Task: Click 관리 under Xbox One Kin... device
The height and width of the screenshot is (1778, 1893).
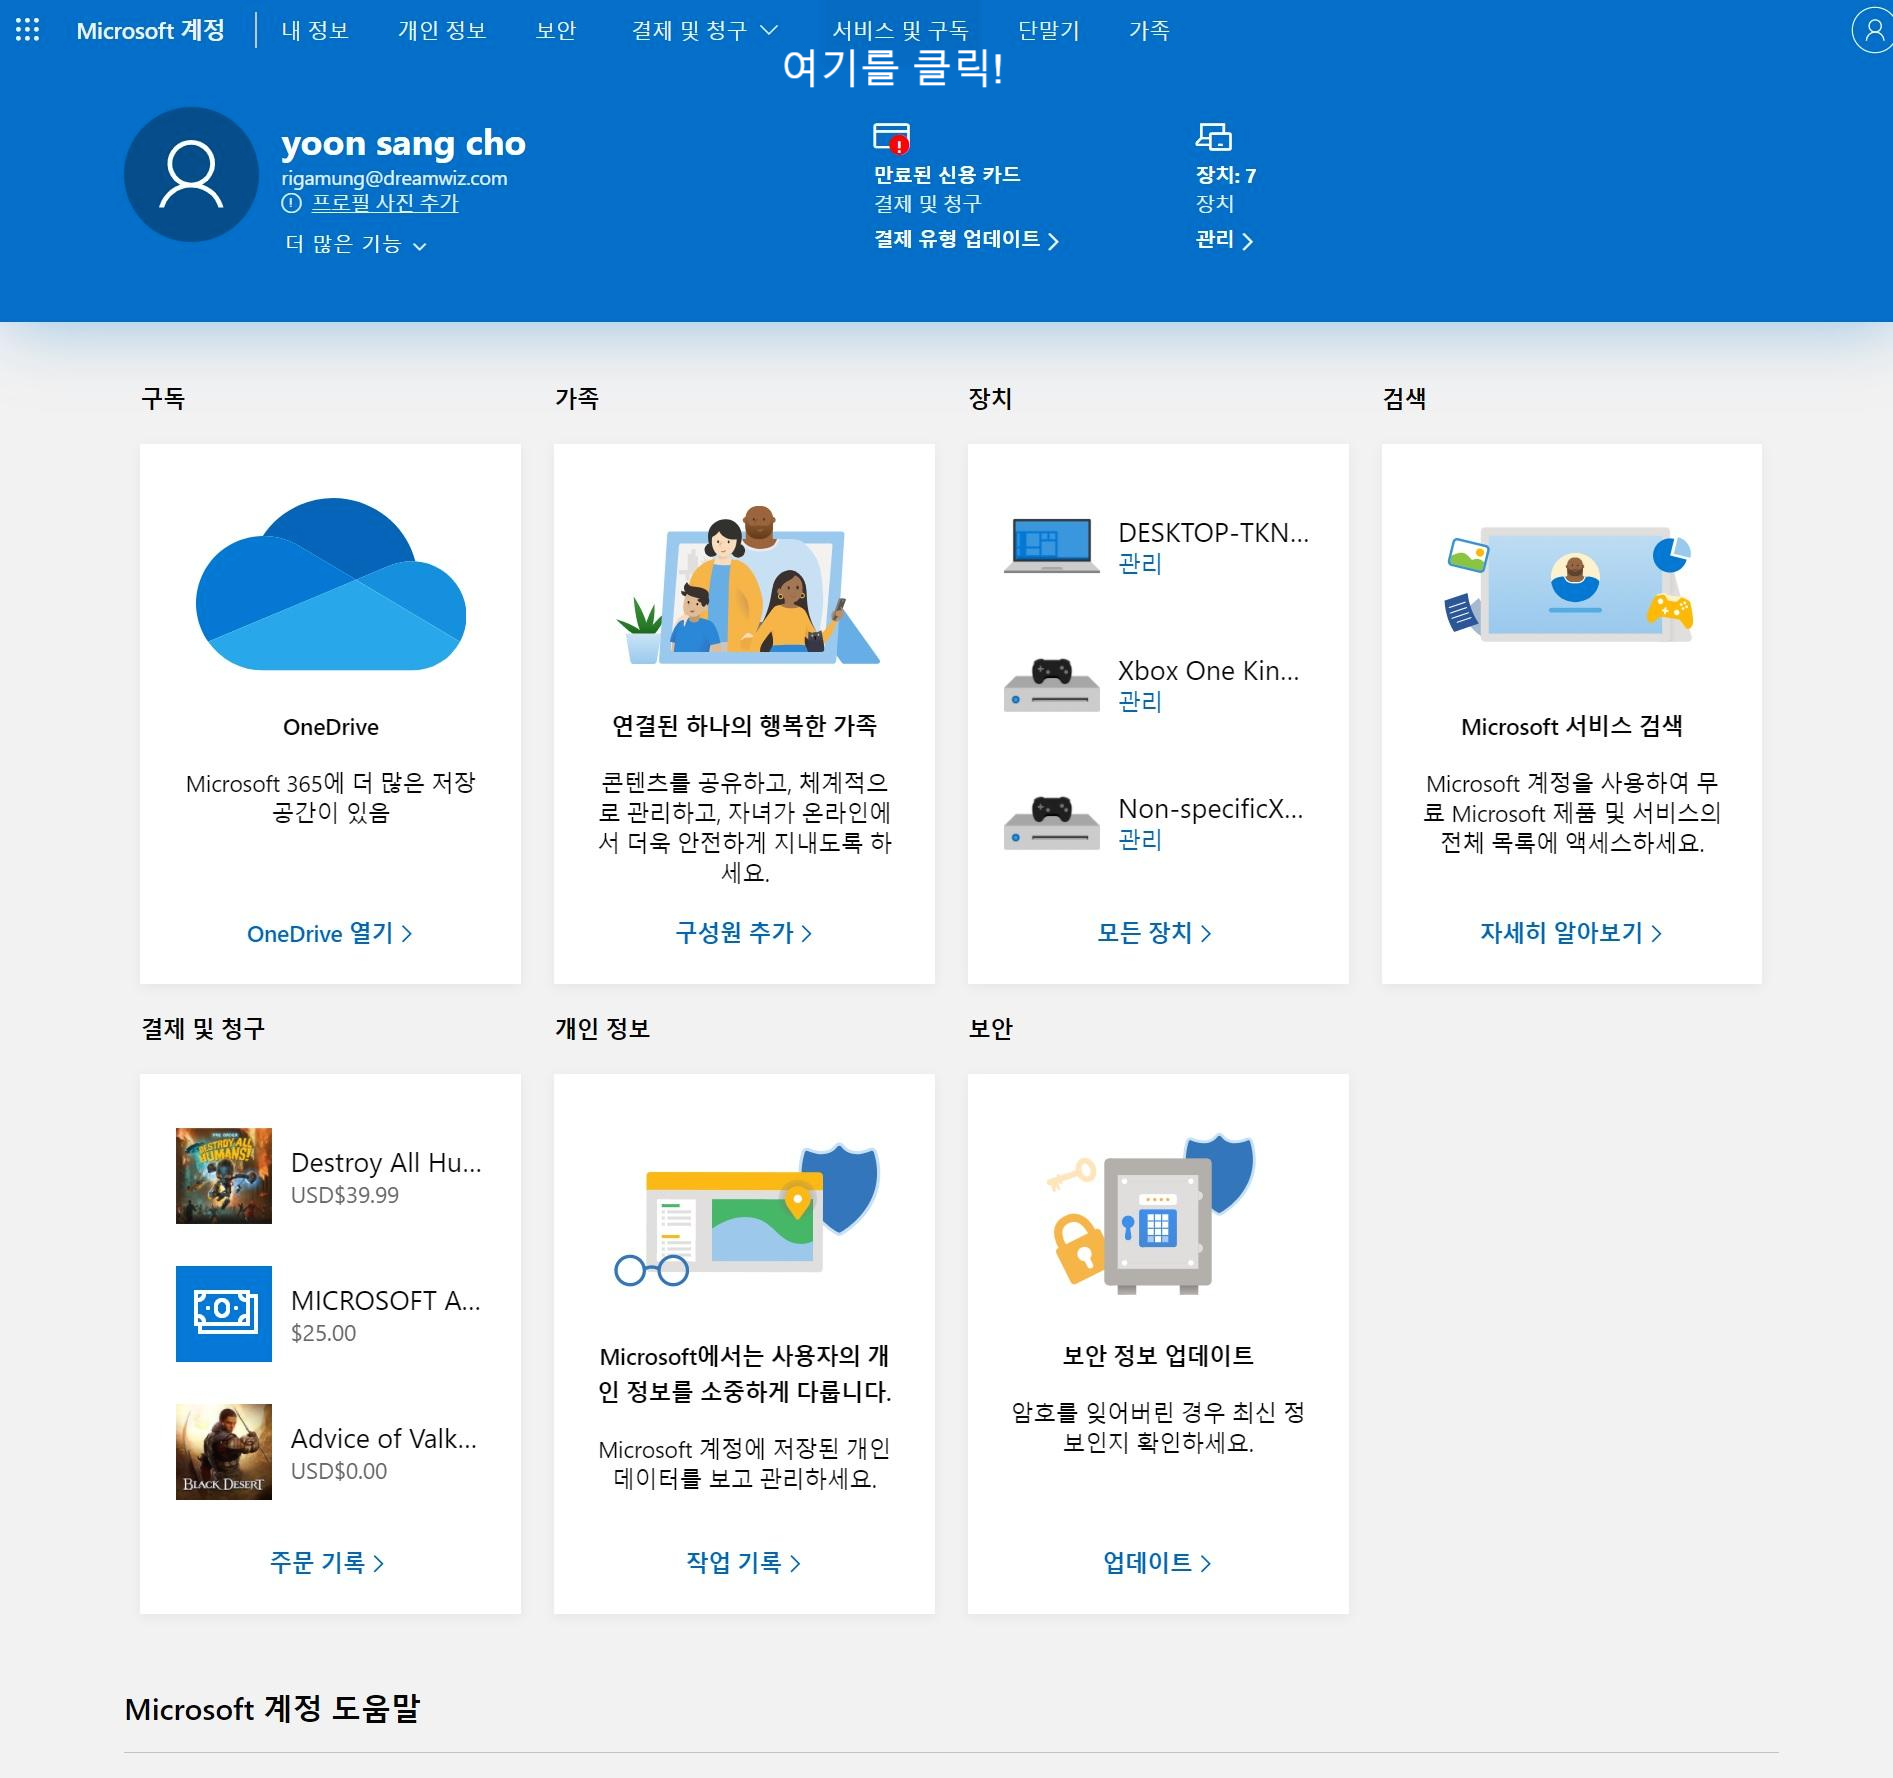Action: coord(1140,702)
